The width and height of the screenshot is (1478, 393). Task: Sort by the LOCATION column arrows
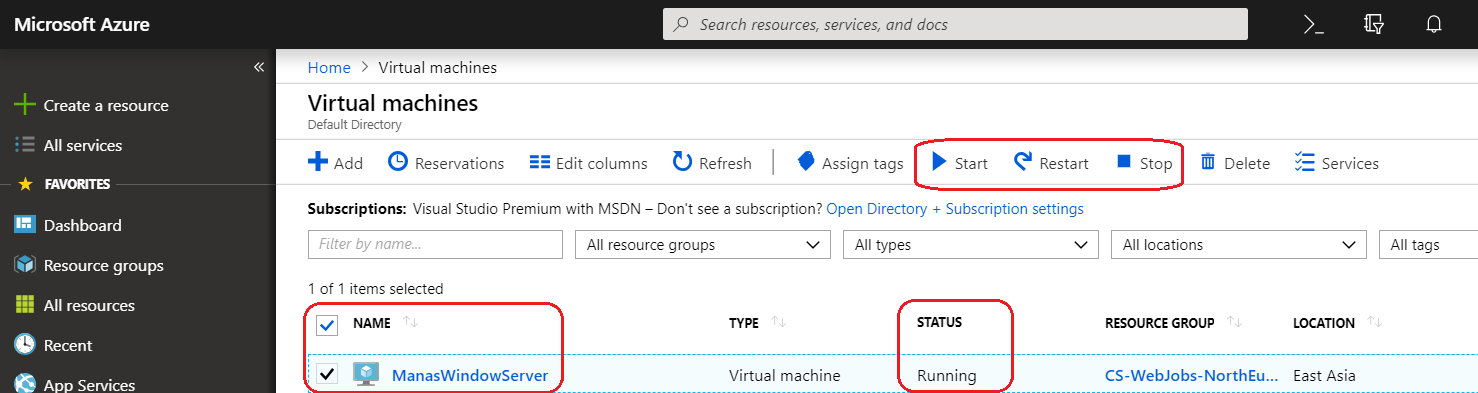[x=1375, y=322]
